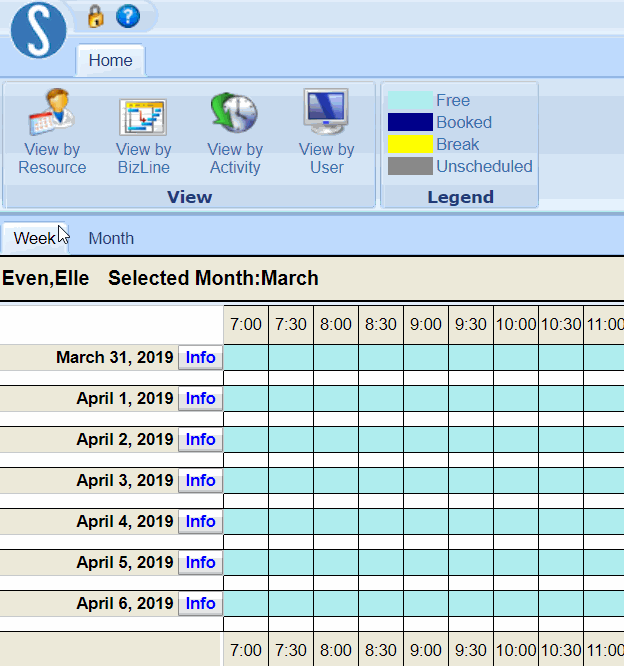Viewport: 624px width, 666px height.
Task: Switch to the Month tab
Action: [111, 238]
